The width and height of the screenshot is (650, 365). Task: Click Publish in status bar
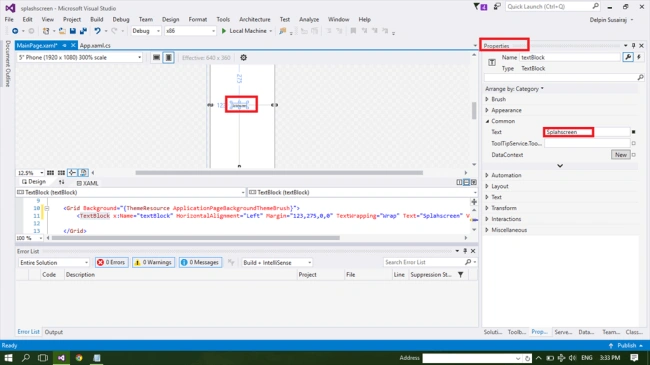pyautogui.click(x=626, y=345)
